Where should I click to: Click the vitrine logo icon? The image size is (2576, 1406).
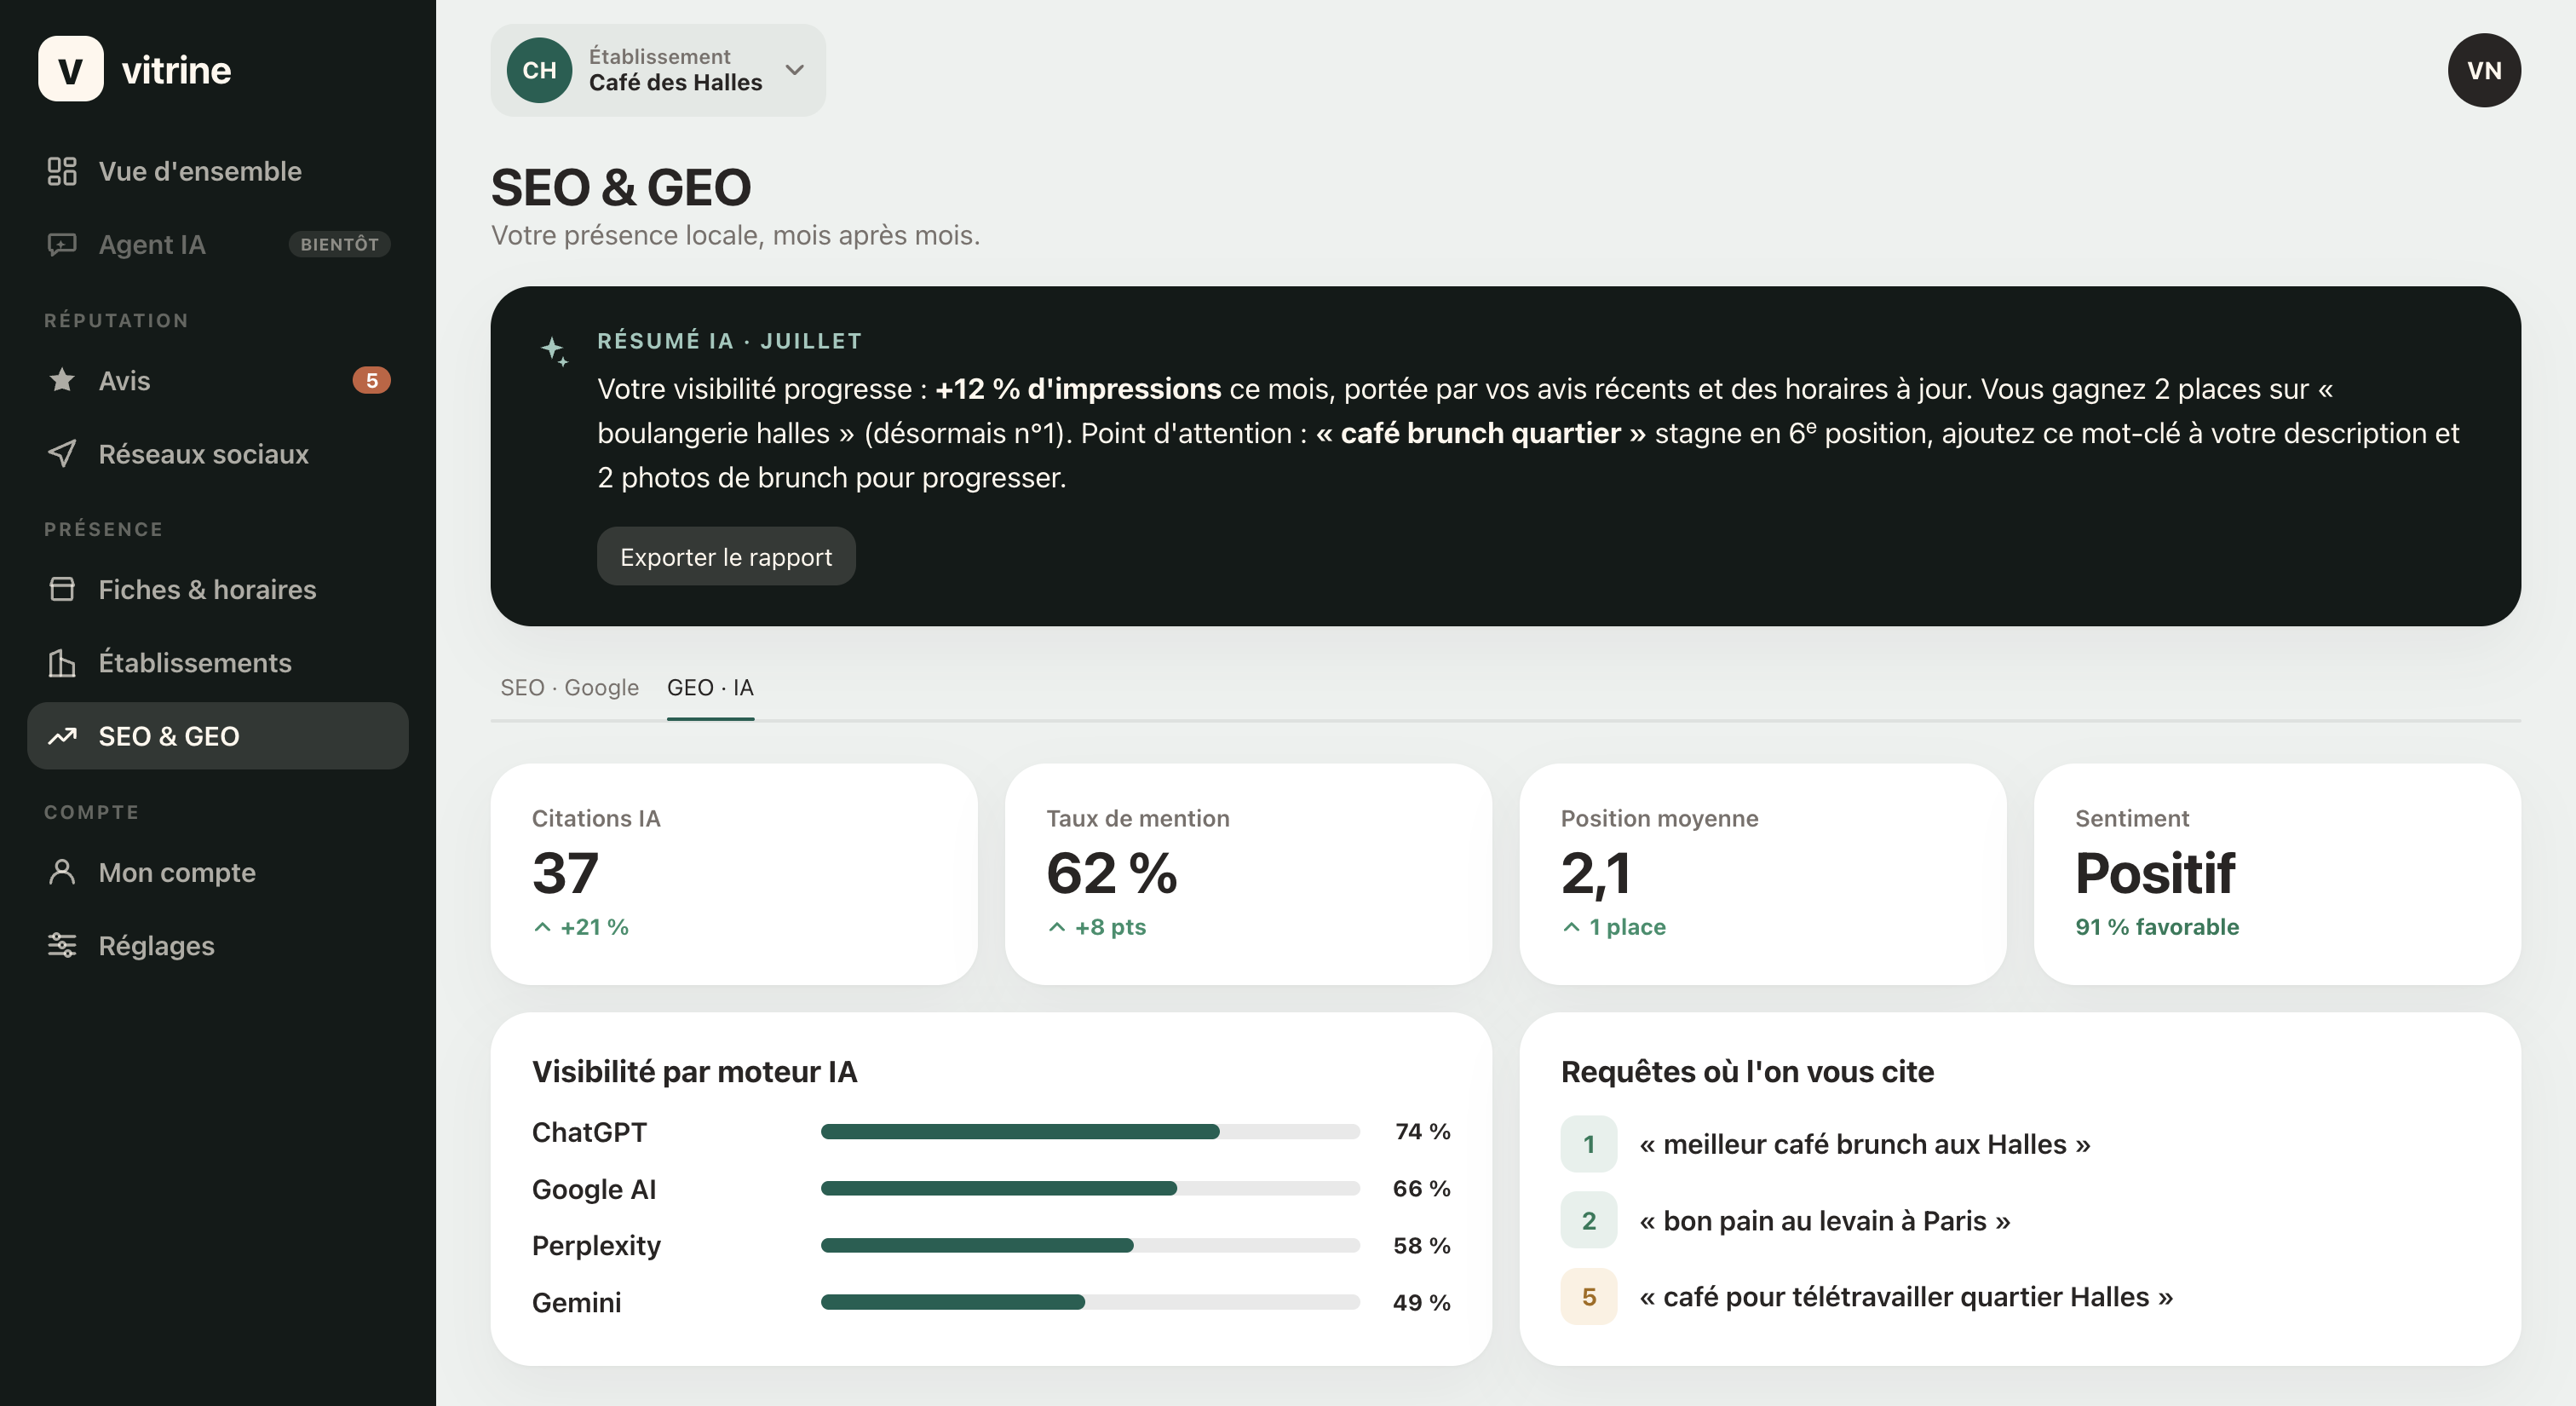pos(70,69)
